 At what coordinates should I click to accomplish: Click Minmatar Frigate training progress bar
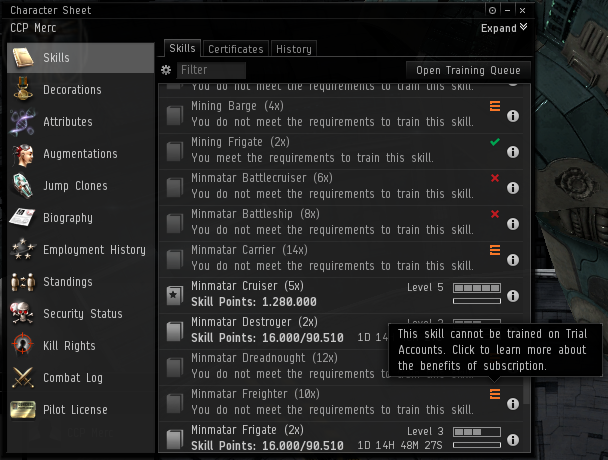pos(477,445)
